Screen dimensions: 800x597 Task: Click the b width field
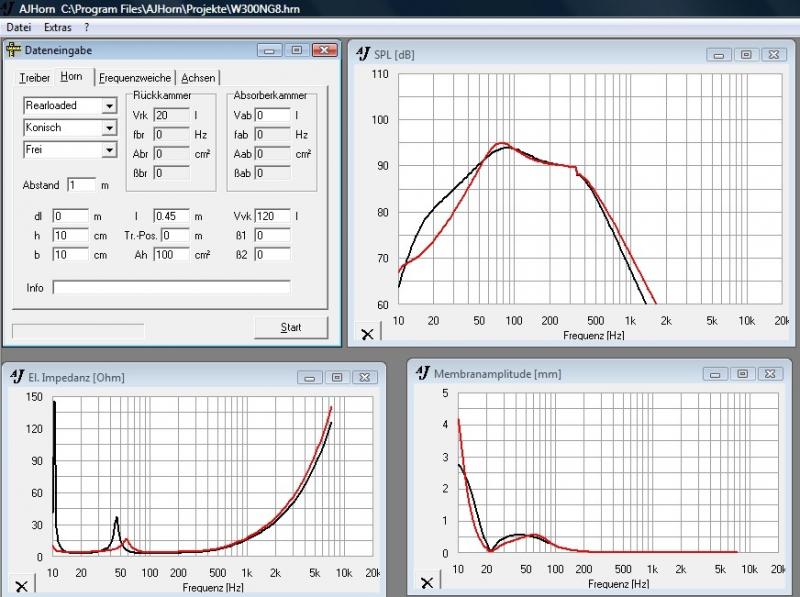tap(70, 255)
